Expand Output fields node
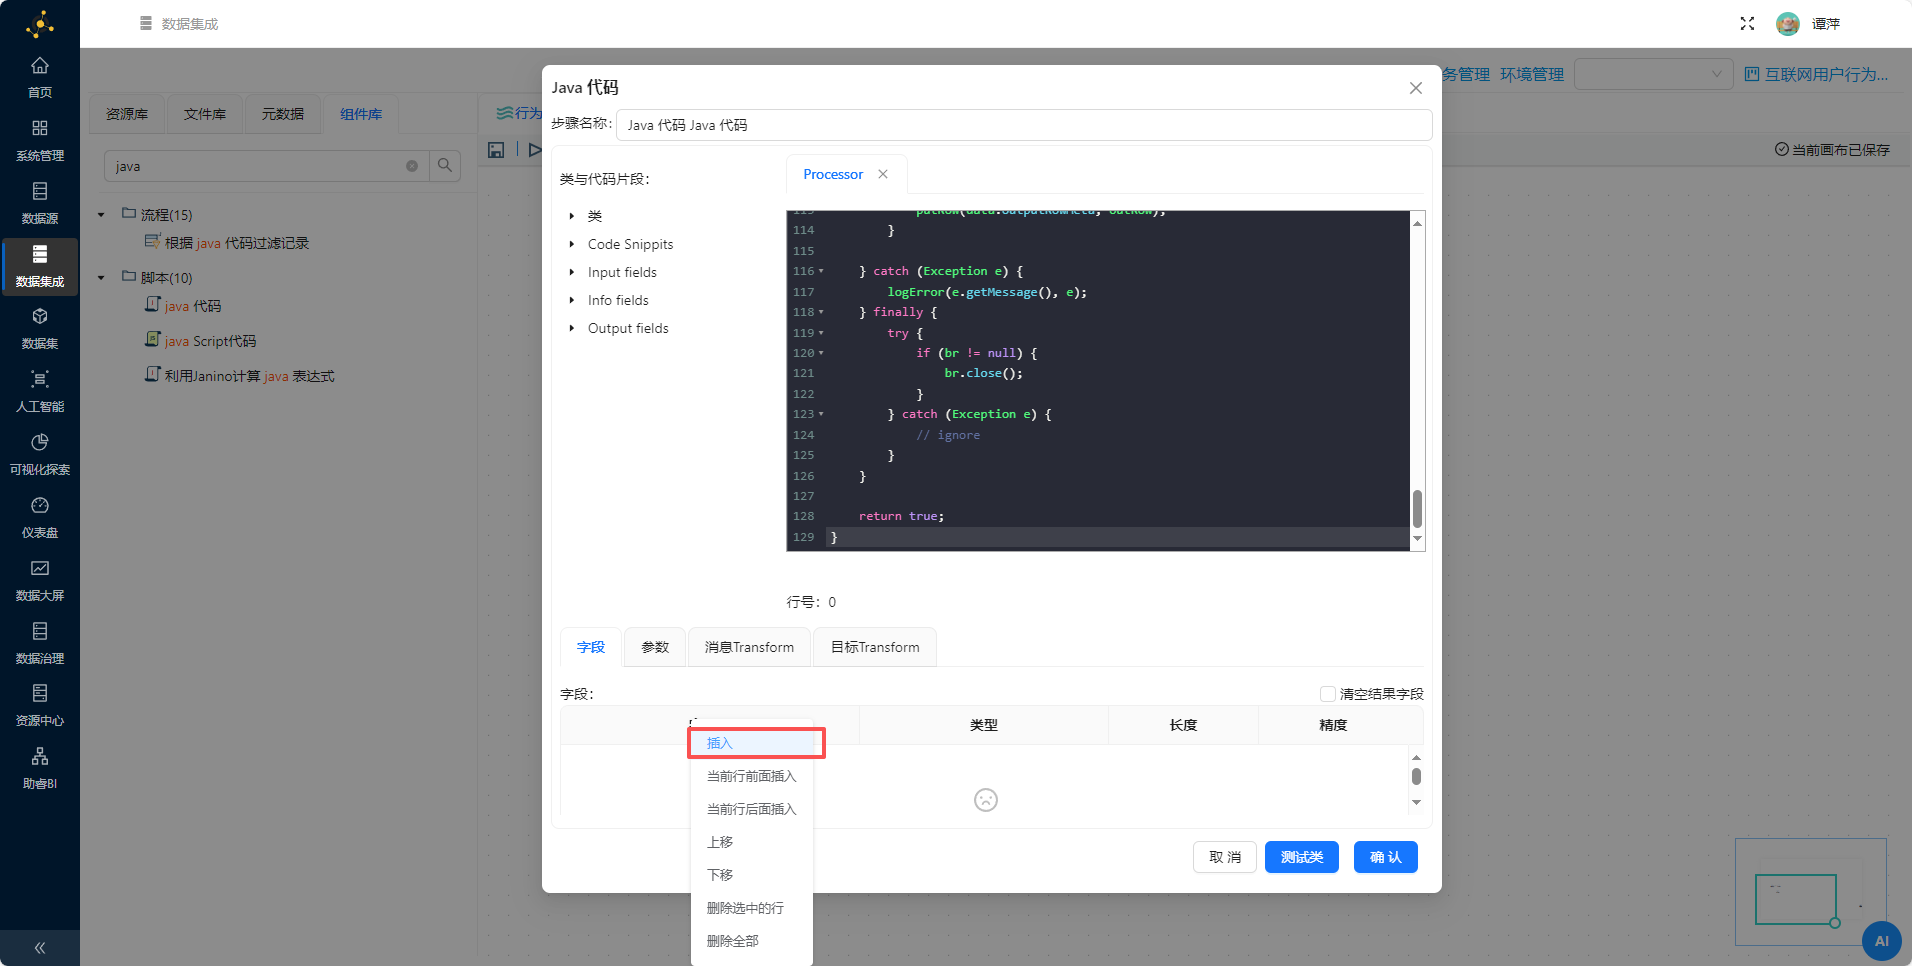Screen dimensions: 1912x966 pyautogui.click(x=572, y=328)
